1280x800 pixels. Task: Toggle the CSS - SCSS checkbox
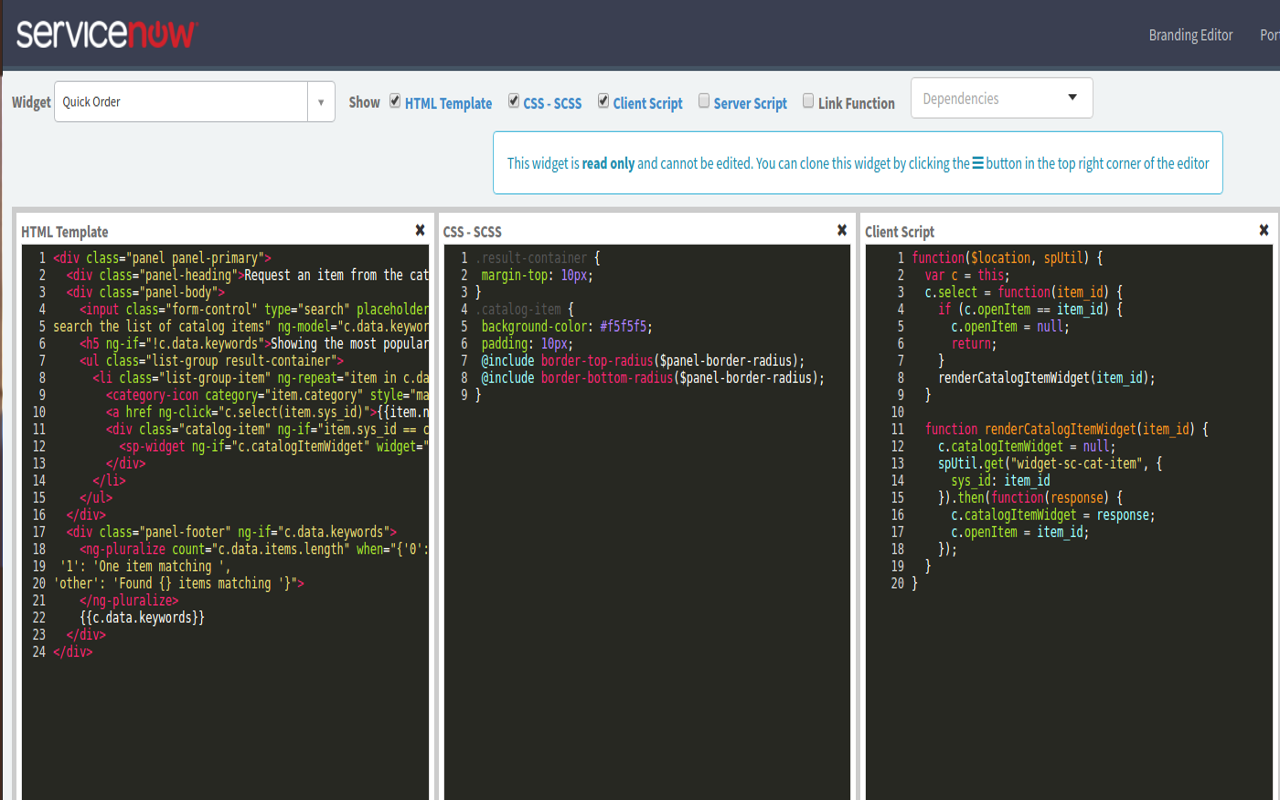coord(514,101)
